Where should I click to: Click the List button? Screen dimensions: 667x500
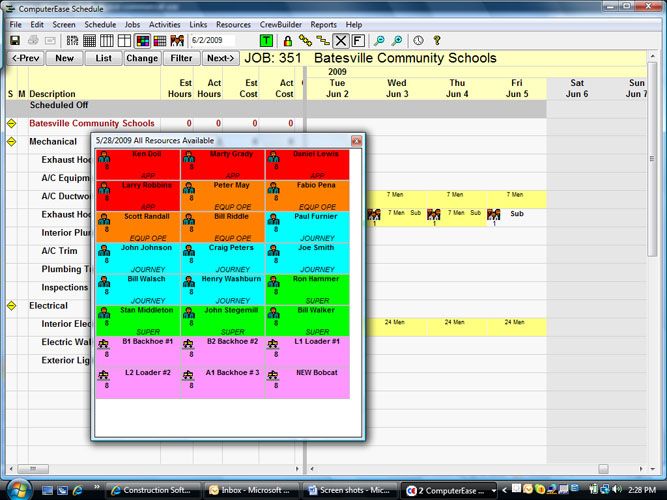pos(103,58)
